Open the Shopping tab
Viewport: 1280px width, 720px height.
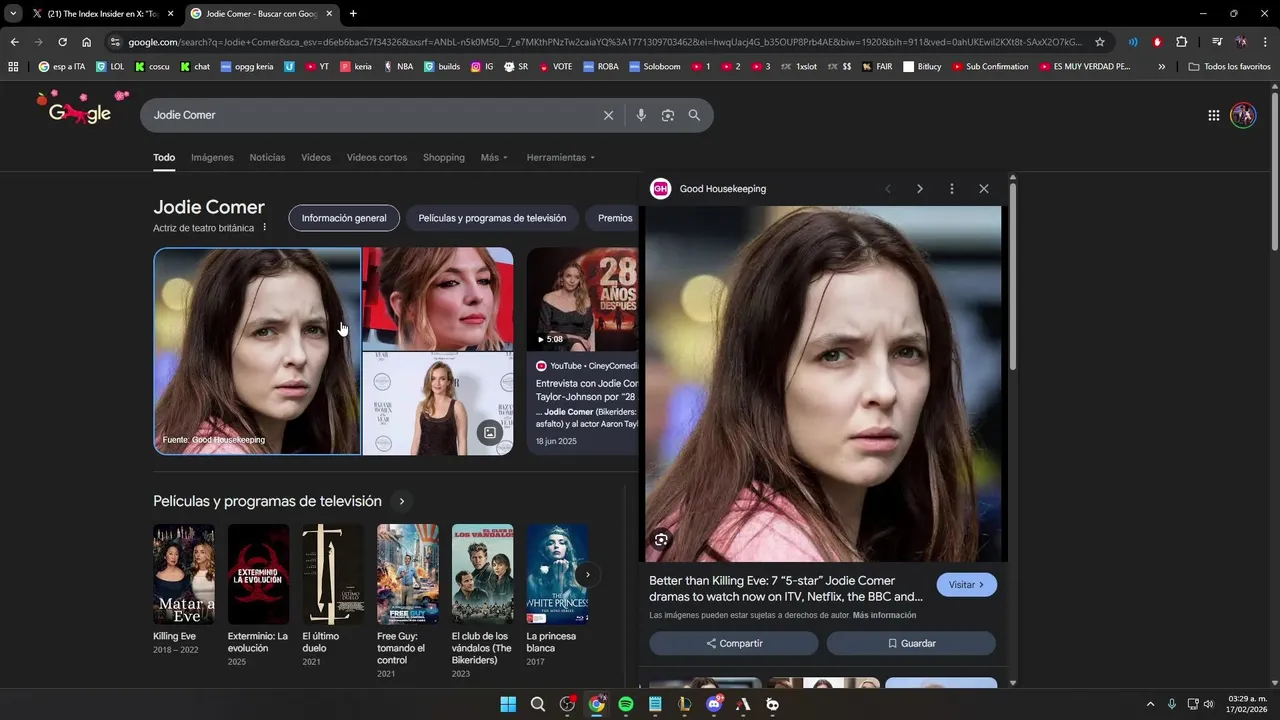tap(444, 158)
